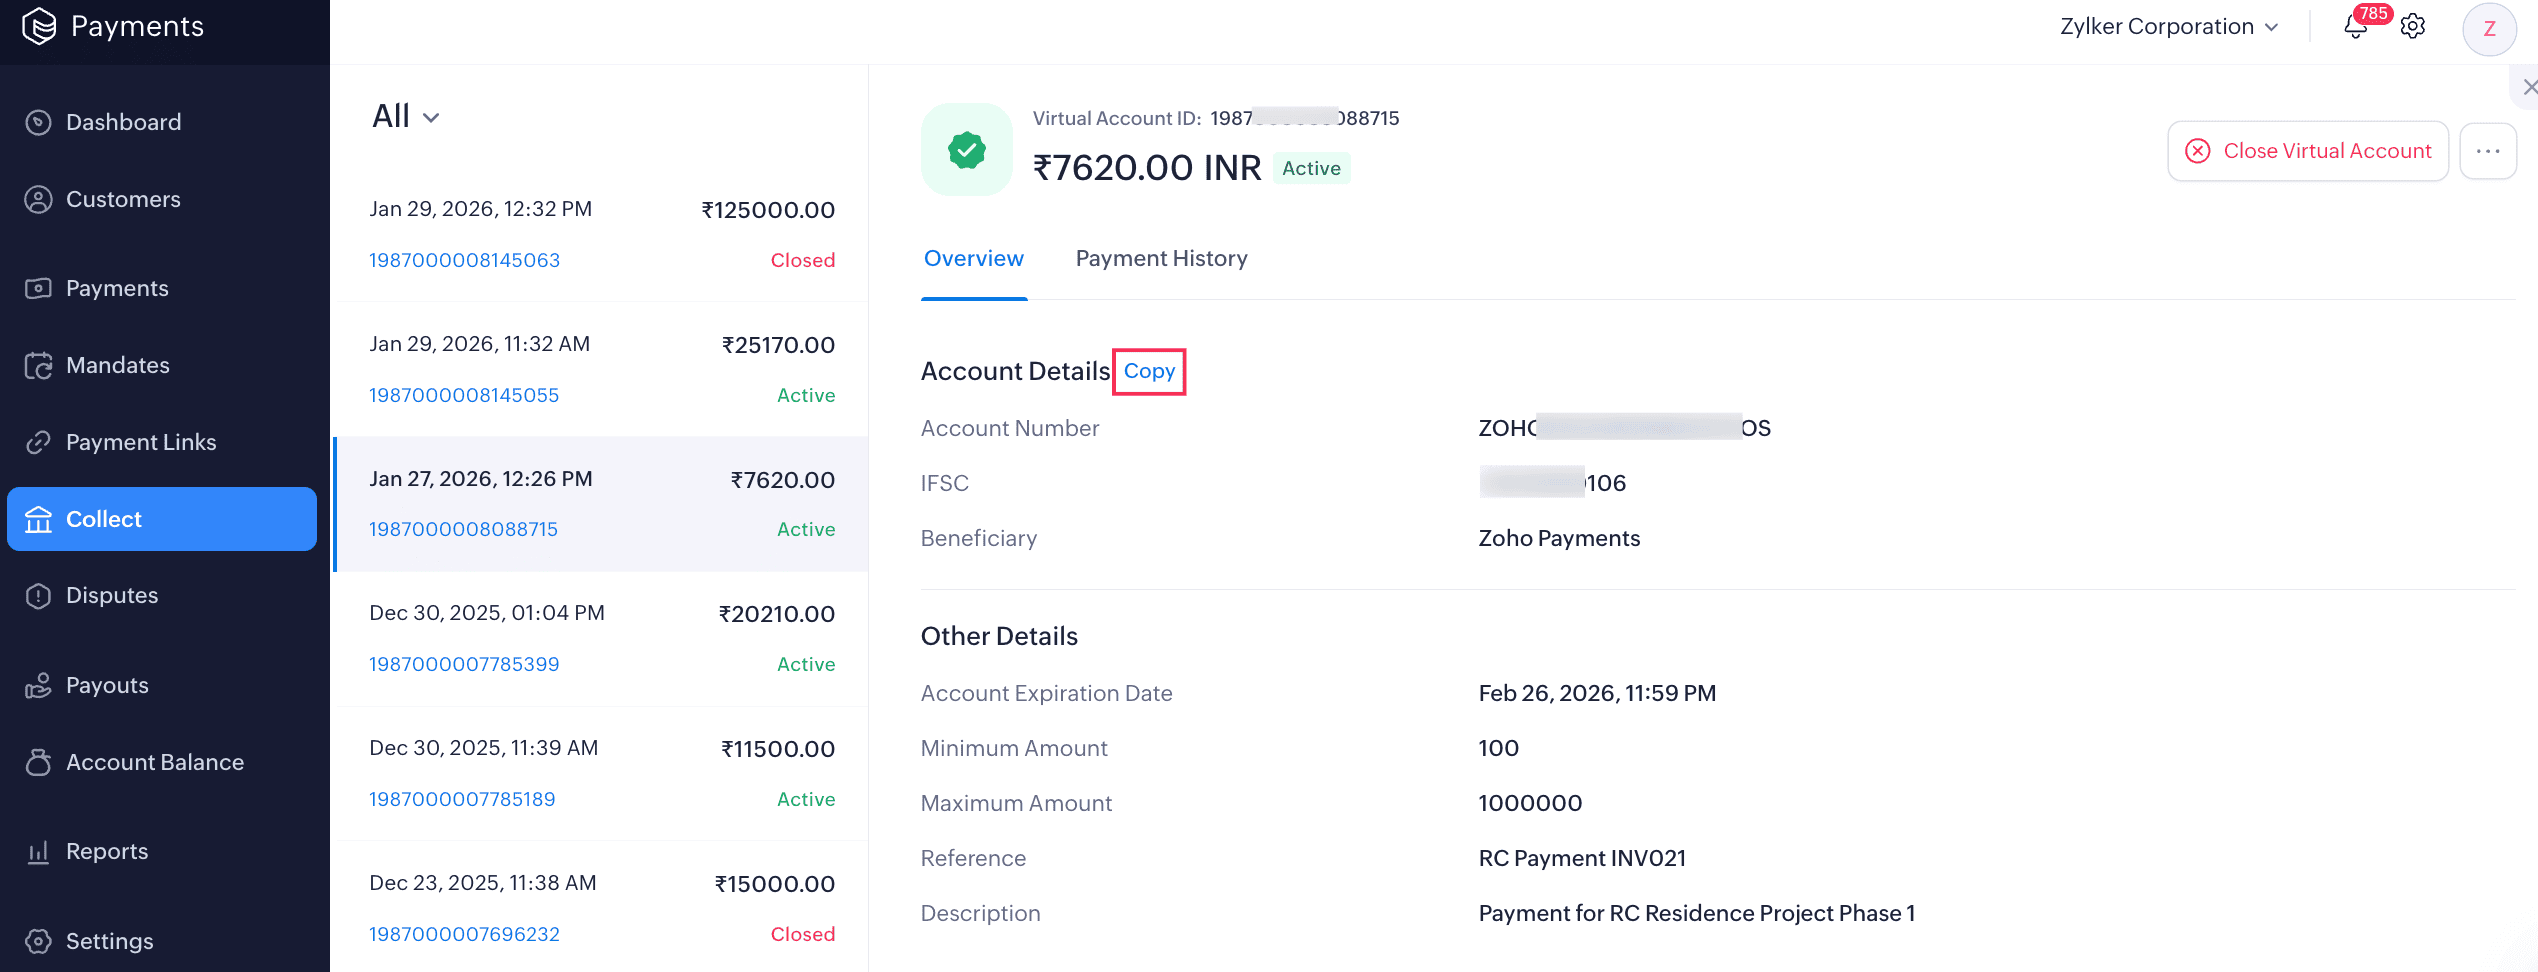Open the Zylker Corporation organization dropdown
The width and height of the screenshot is (2538, 972).
click(x=2168, y=27)
